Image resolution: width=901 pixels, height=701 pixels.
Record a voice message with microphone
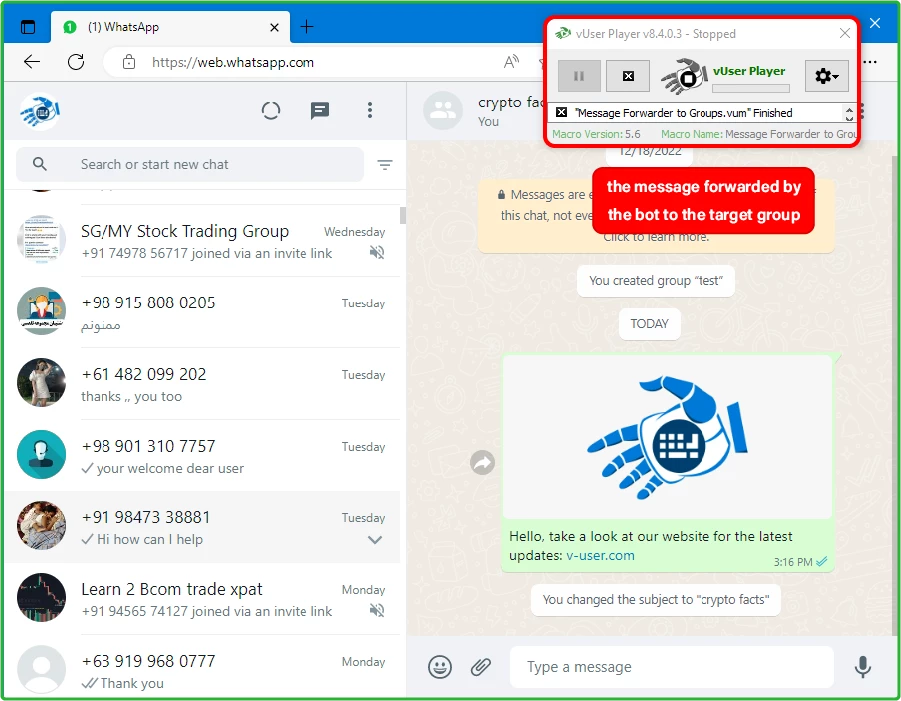(x=863, y=667)
